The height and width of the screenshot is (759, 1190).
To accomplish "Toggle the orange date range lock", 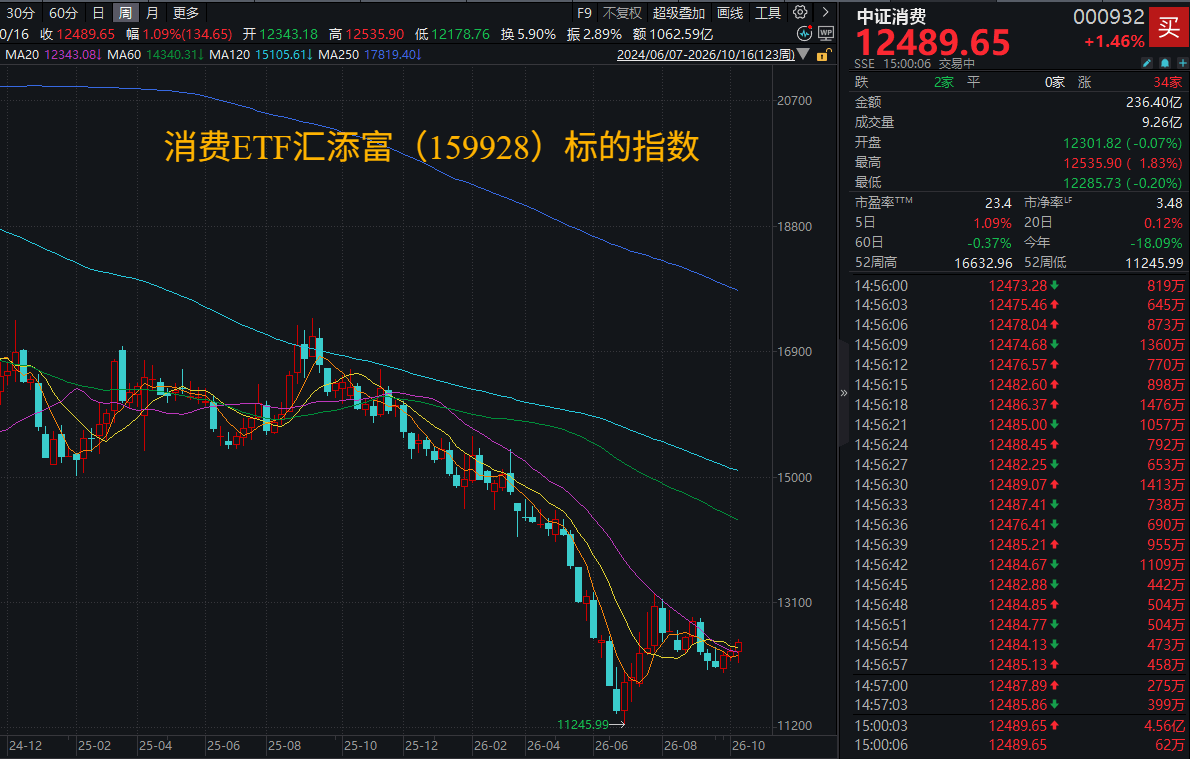I will [823, 55].
